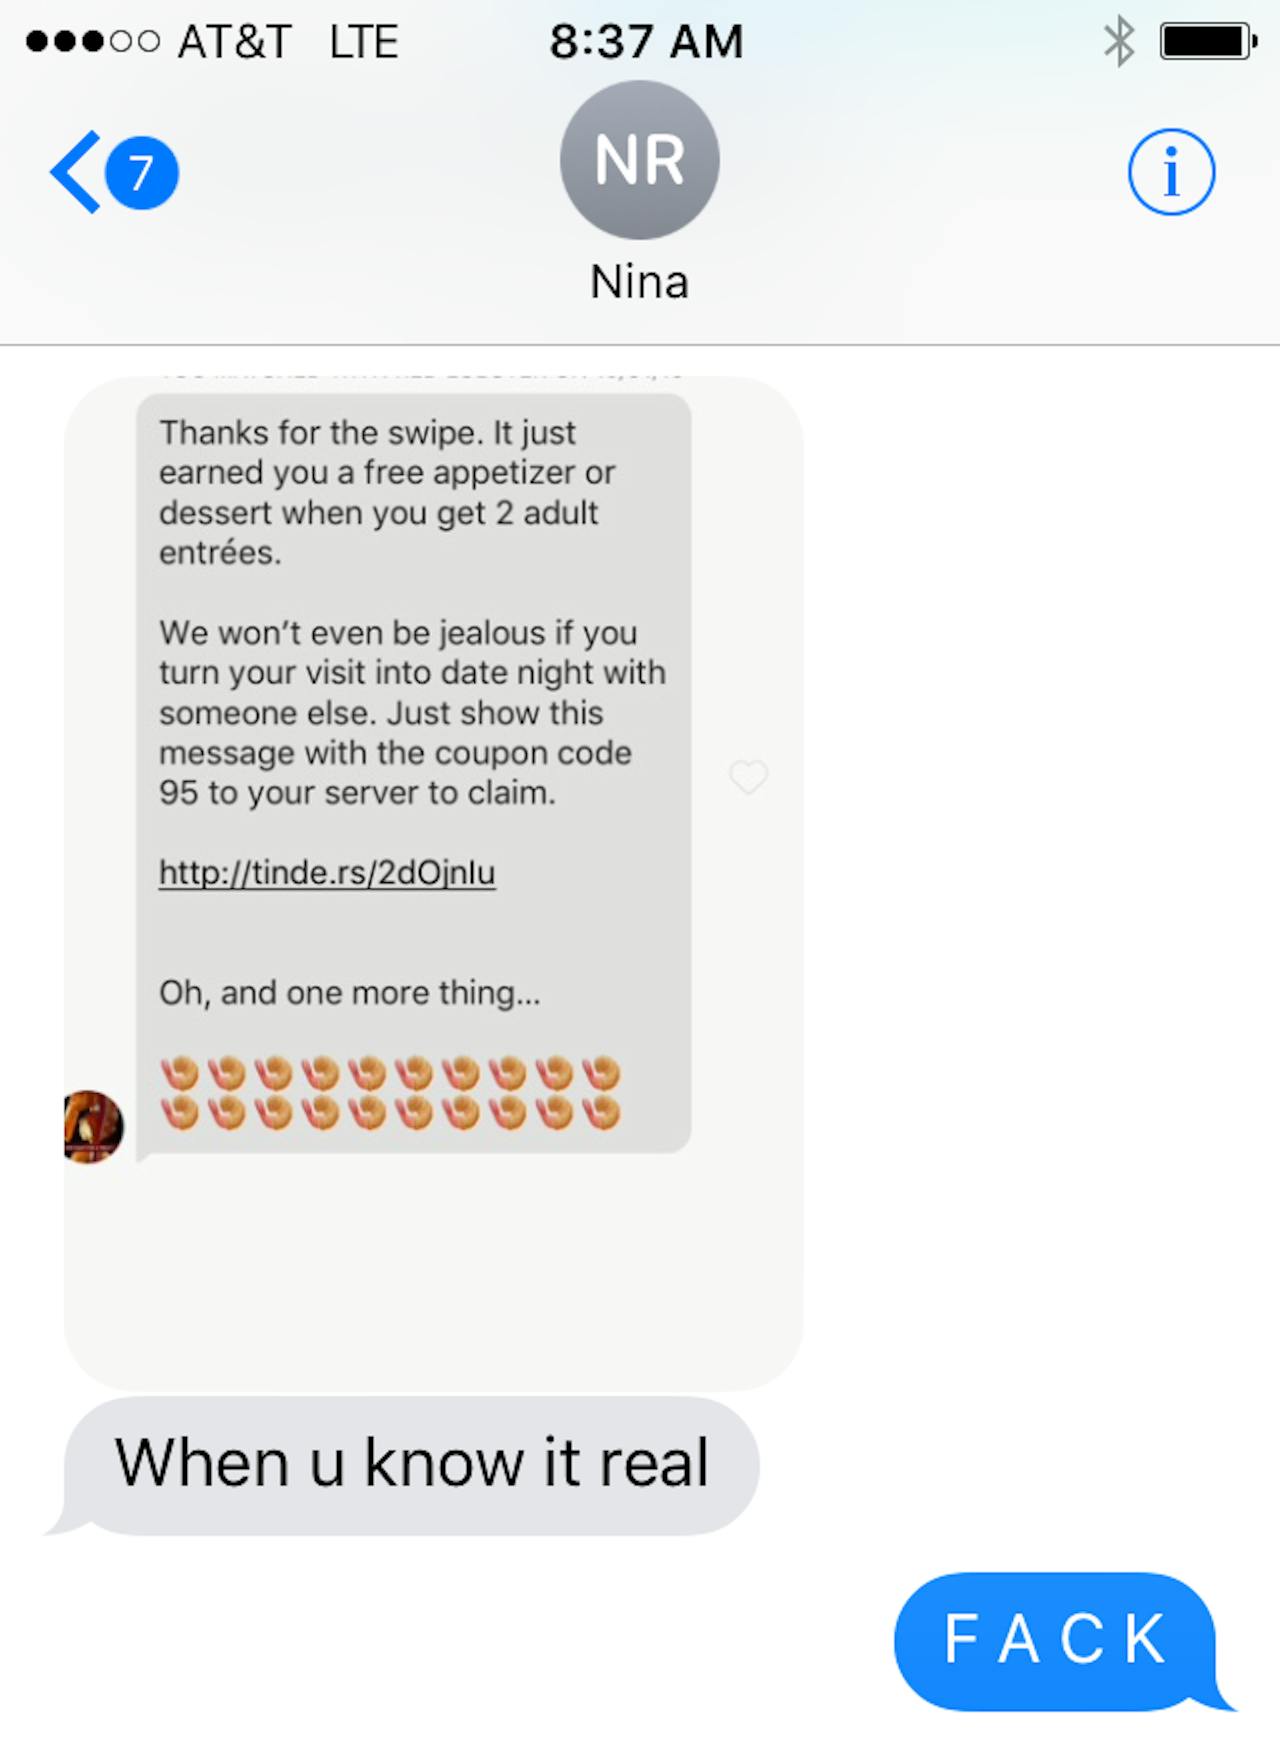Image resolution: width=1280 pixels, height=1746 pixels.
Task: Tap the AT&T carrier label
Action: click(x=235, y=42)
